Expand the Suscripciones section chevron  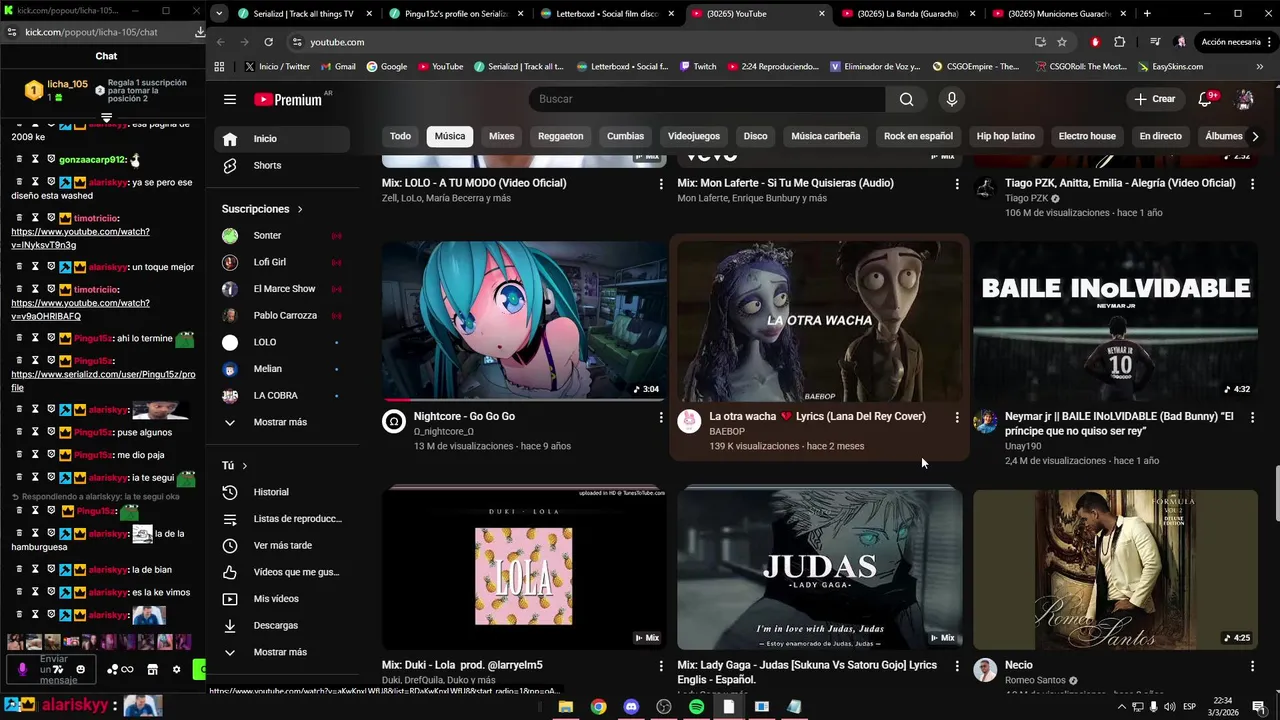[x=299, y=209]
